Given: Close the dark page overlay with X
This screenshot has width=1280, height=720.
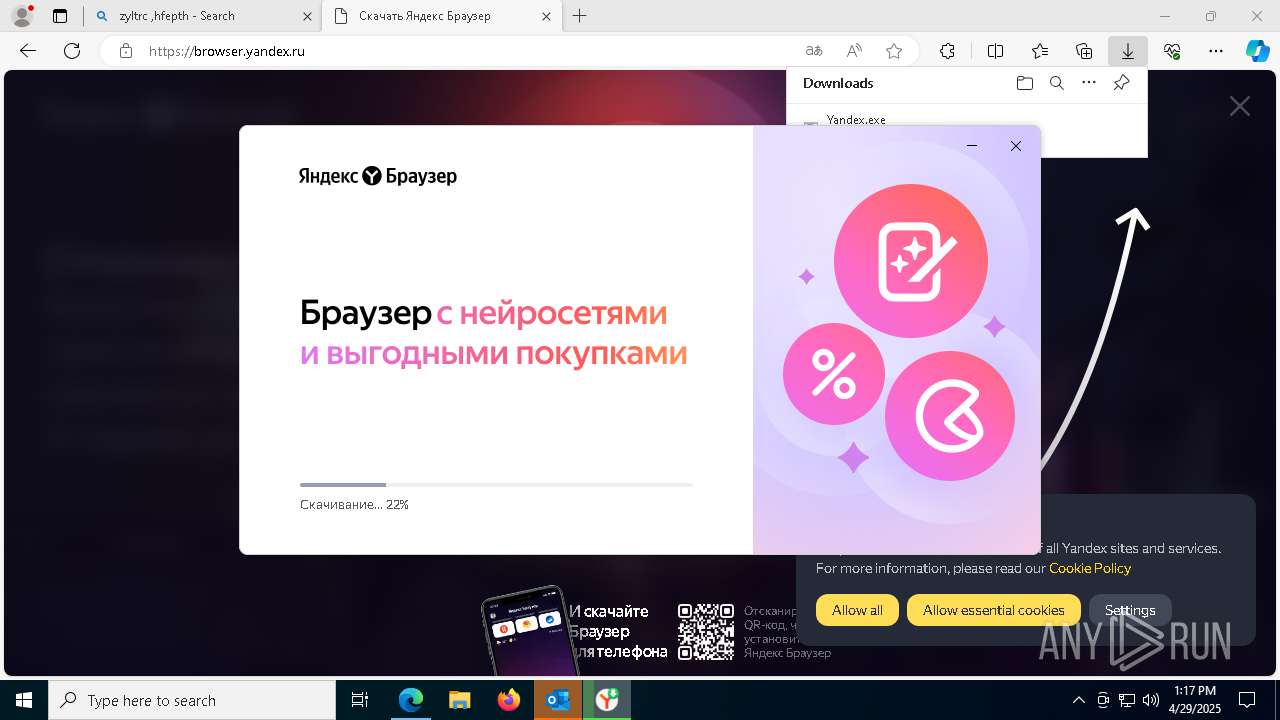Looking at the screenshot, I should click(x=1240, y=106).
